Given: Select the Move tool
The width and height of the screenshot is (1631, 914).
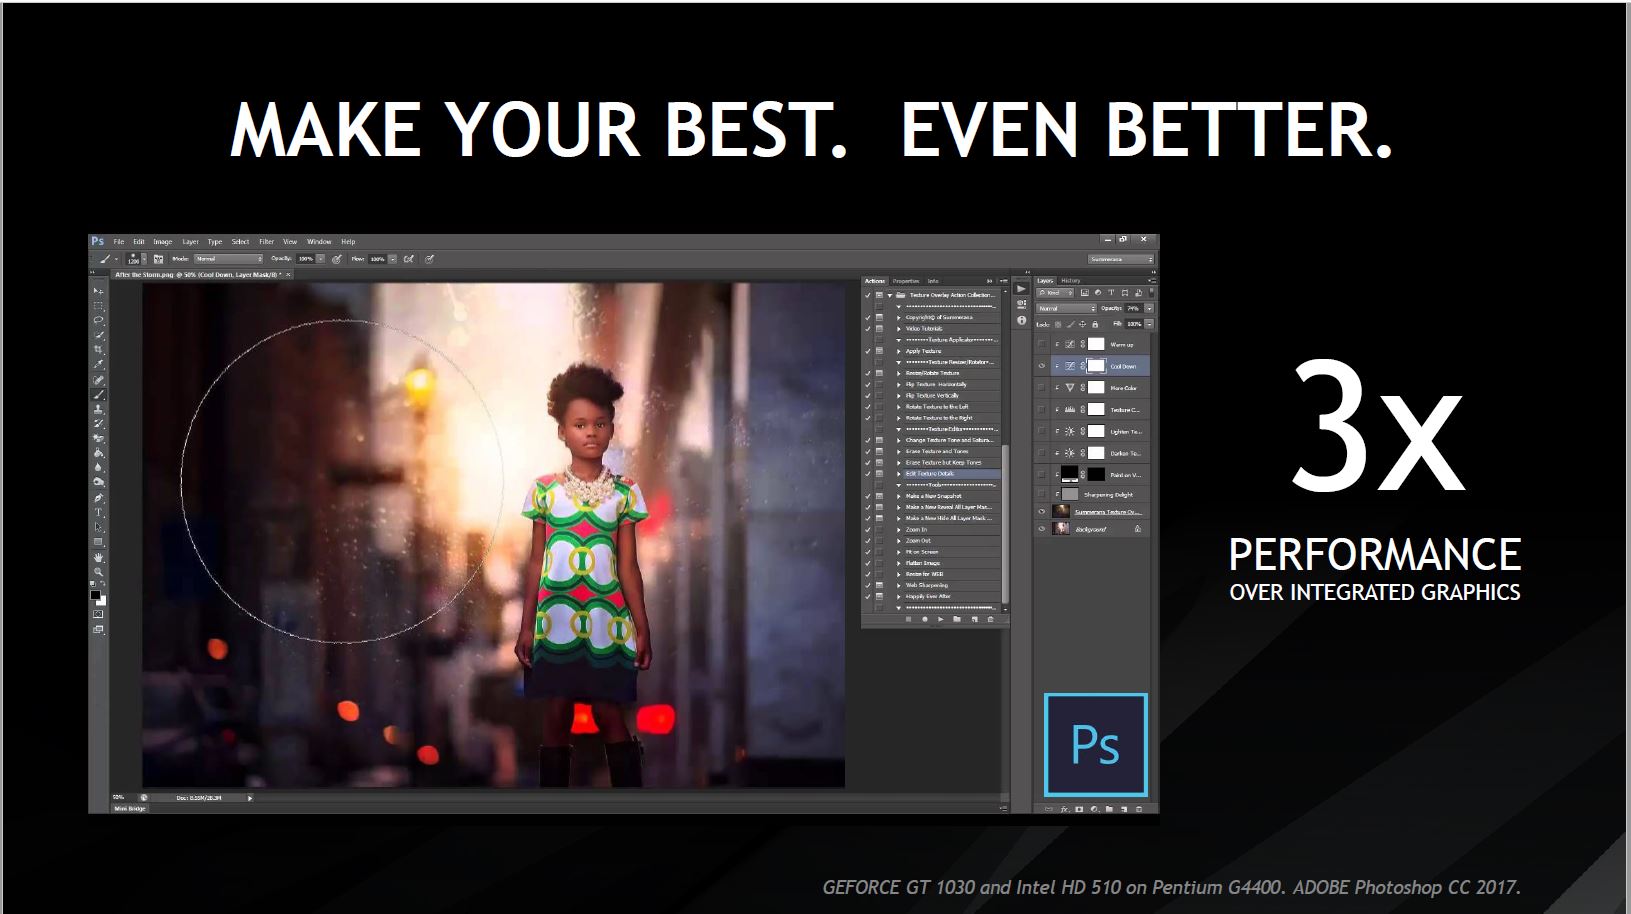Looking at the screenshot, I should point(98,291).
